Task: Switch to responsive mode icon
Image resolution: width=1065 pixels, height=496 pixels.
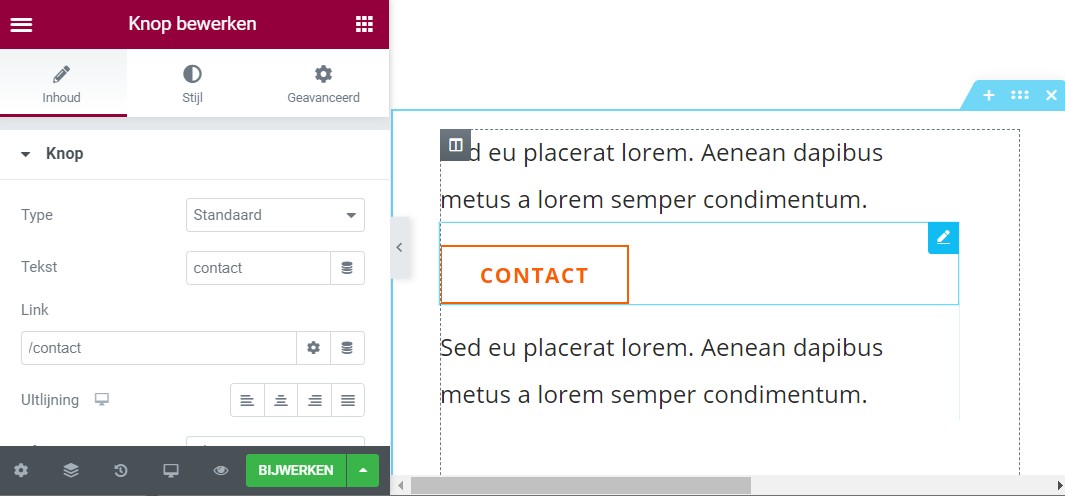Action: (171, 470)
